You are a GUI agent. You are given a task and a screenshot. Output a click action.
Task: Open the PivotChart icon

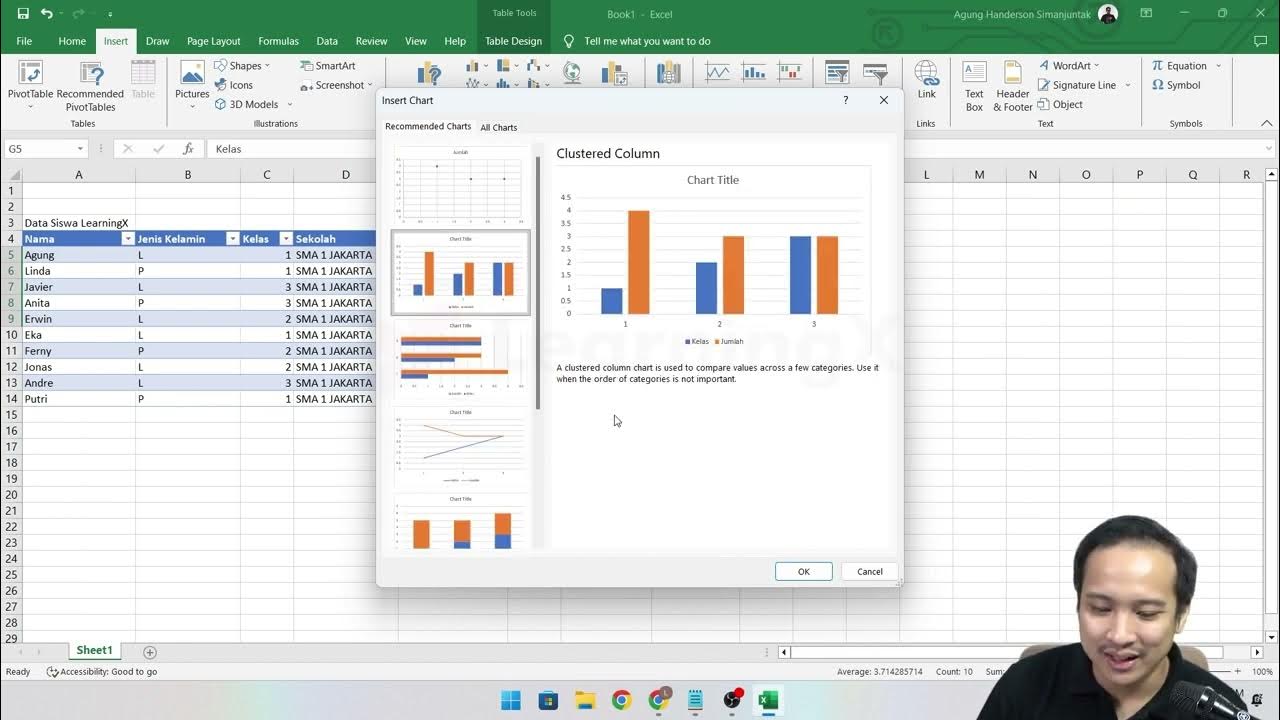[x=614, y=73]
